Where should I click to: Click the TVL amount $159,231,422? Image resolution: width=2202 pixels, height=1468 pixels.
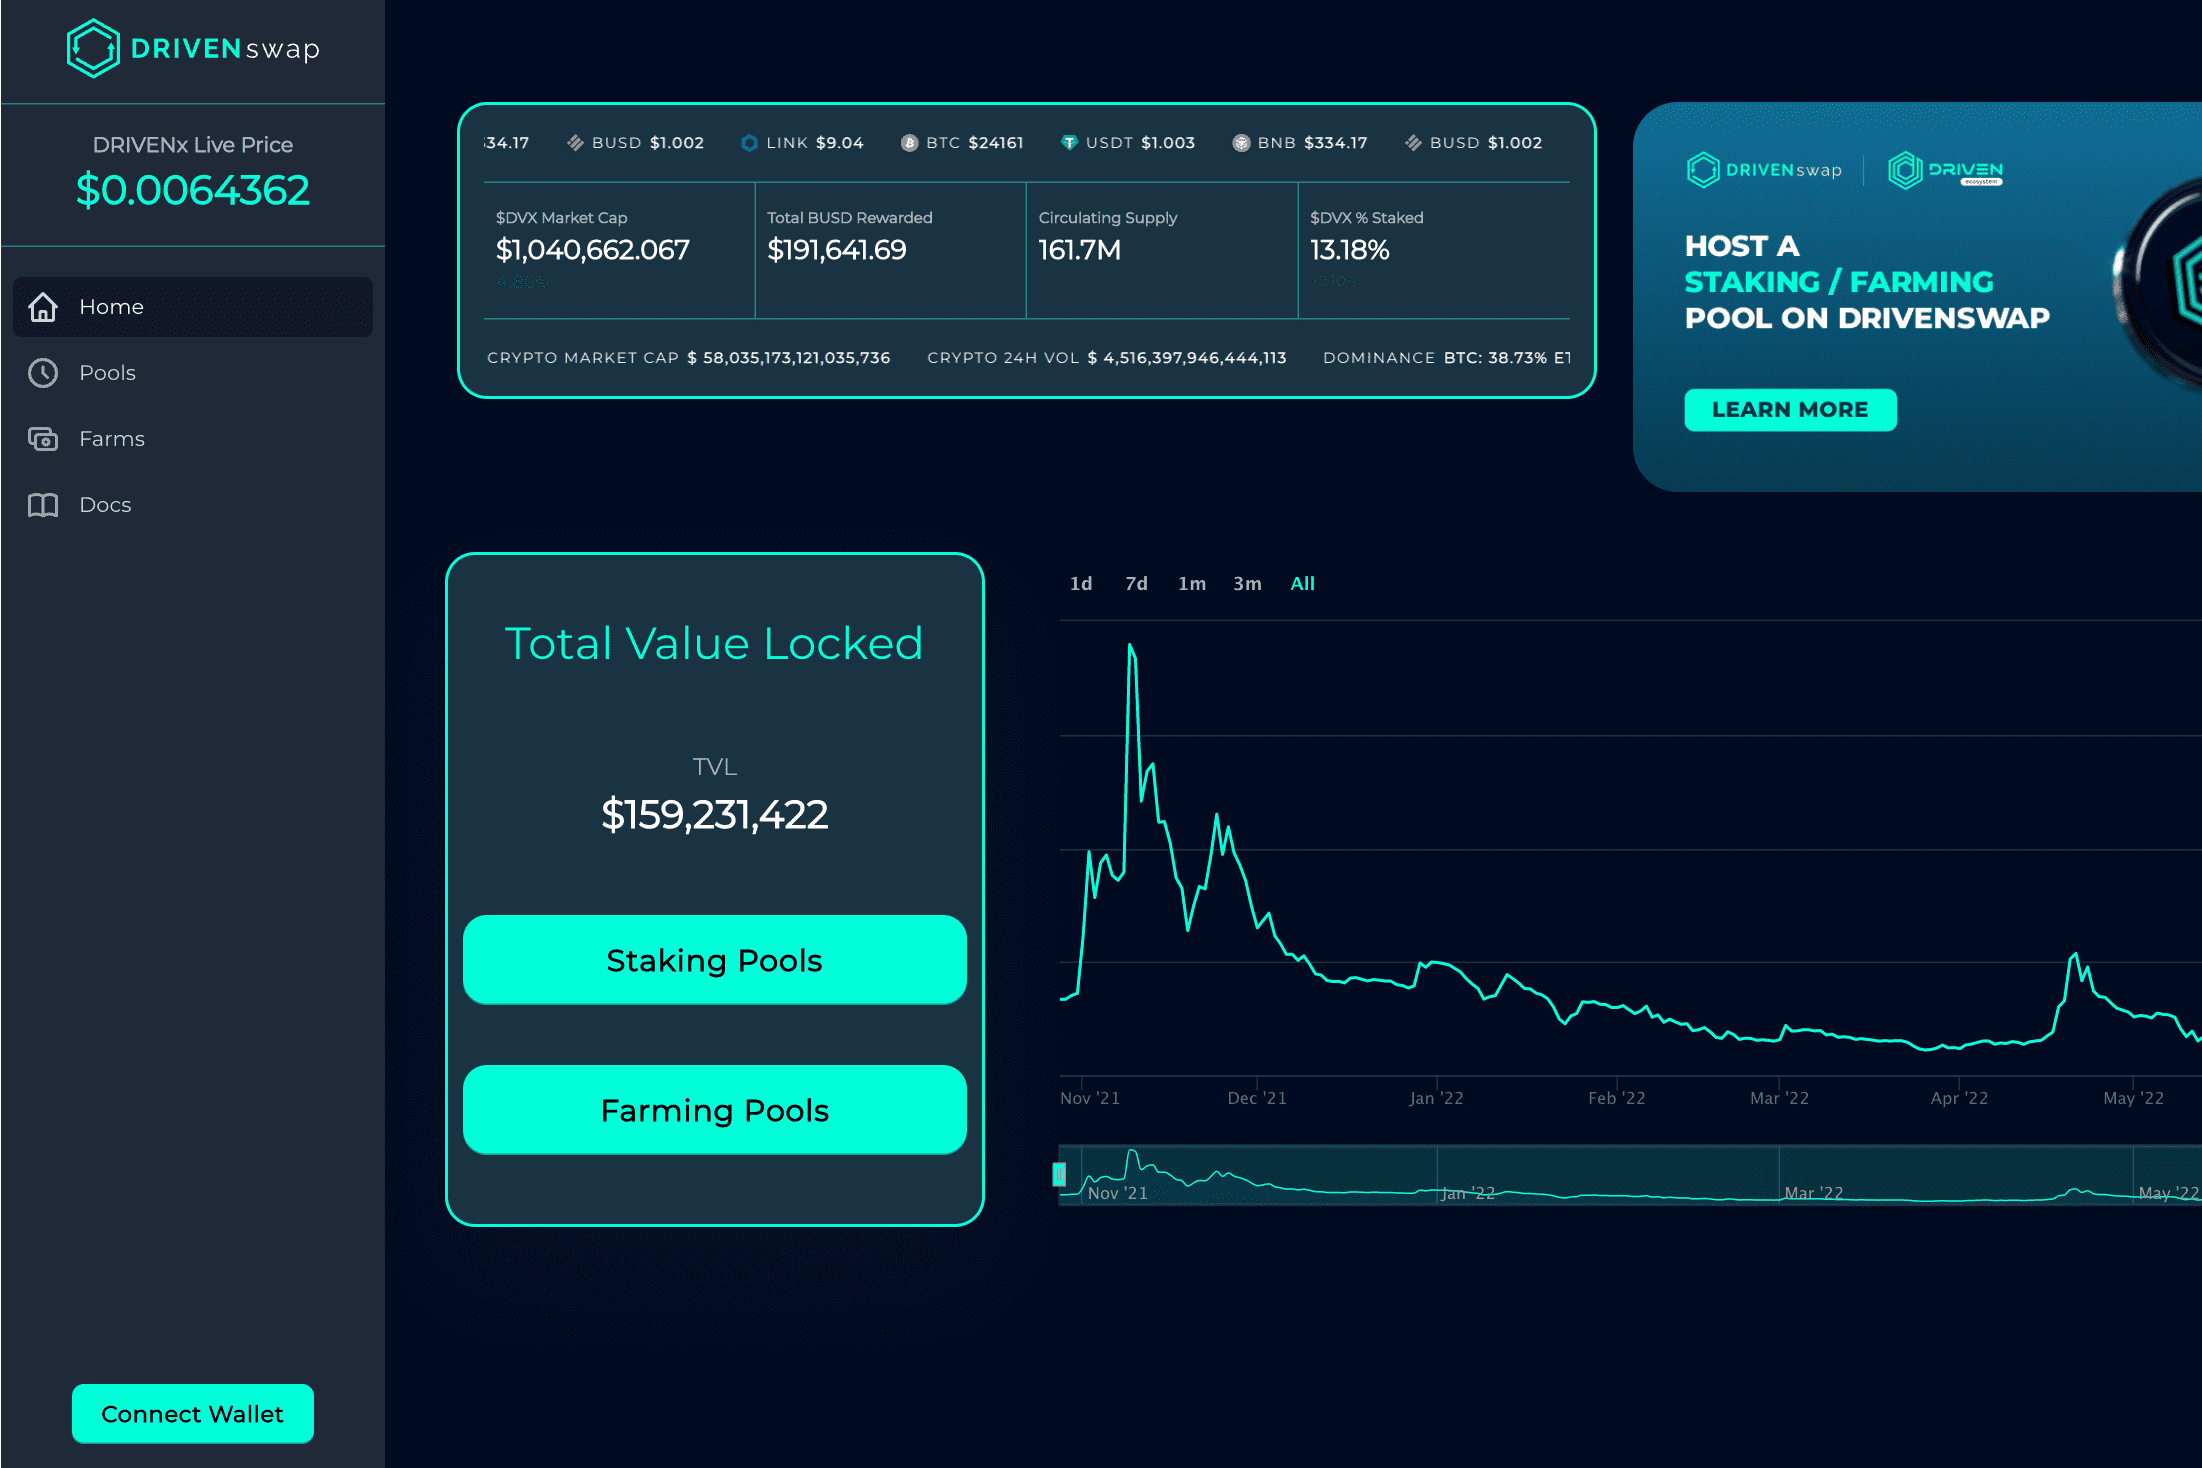[x=715, y=815]
